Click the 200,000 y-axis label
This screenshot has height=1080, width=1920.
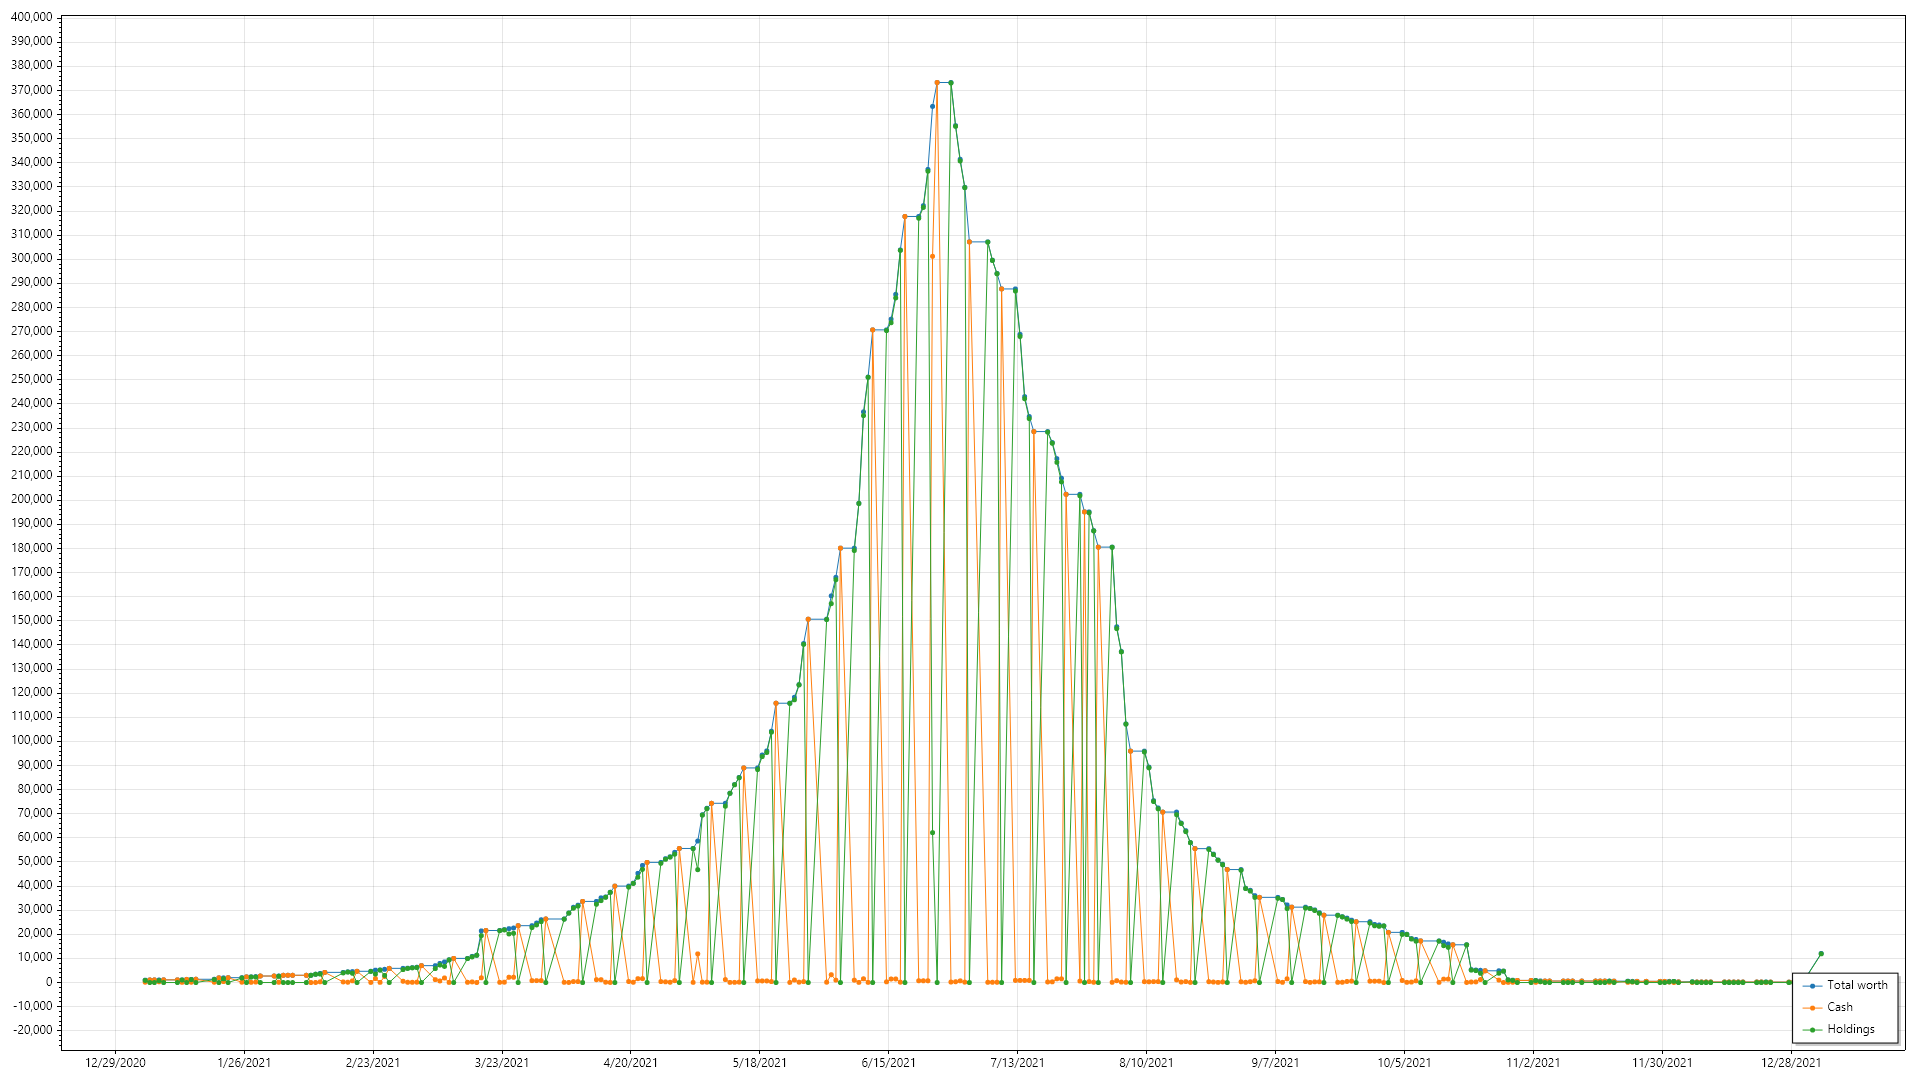point(31,499)
